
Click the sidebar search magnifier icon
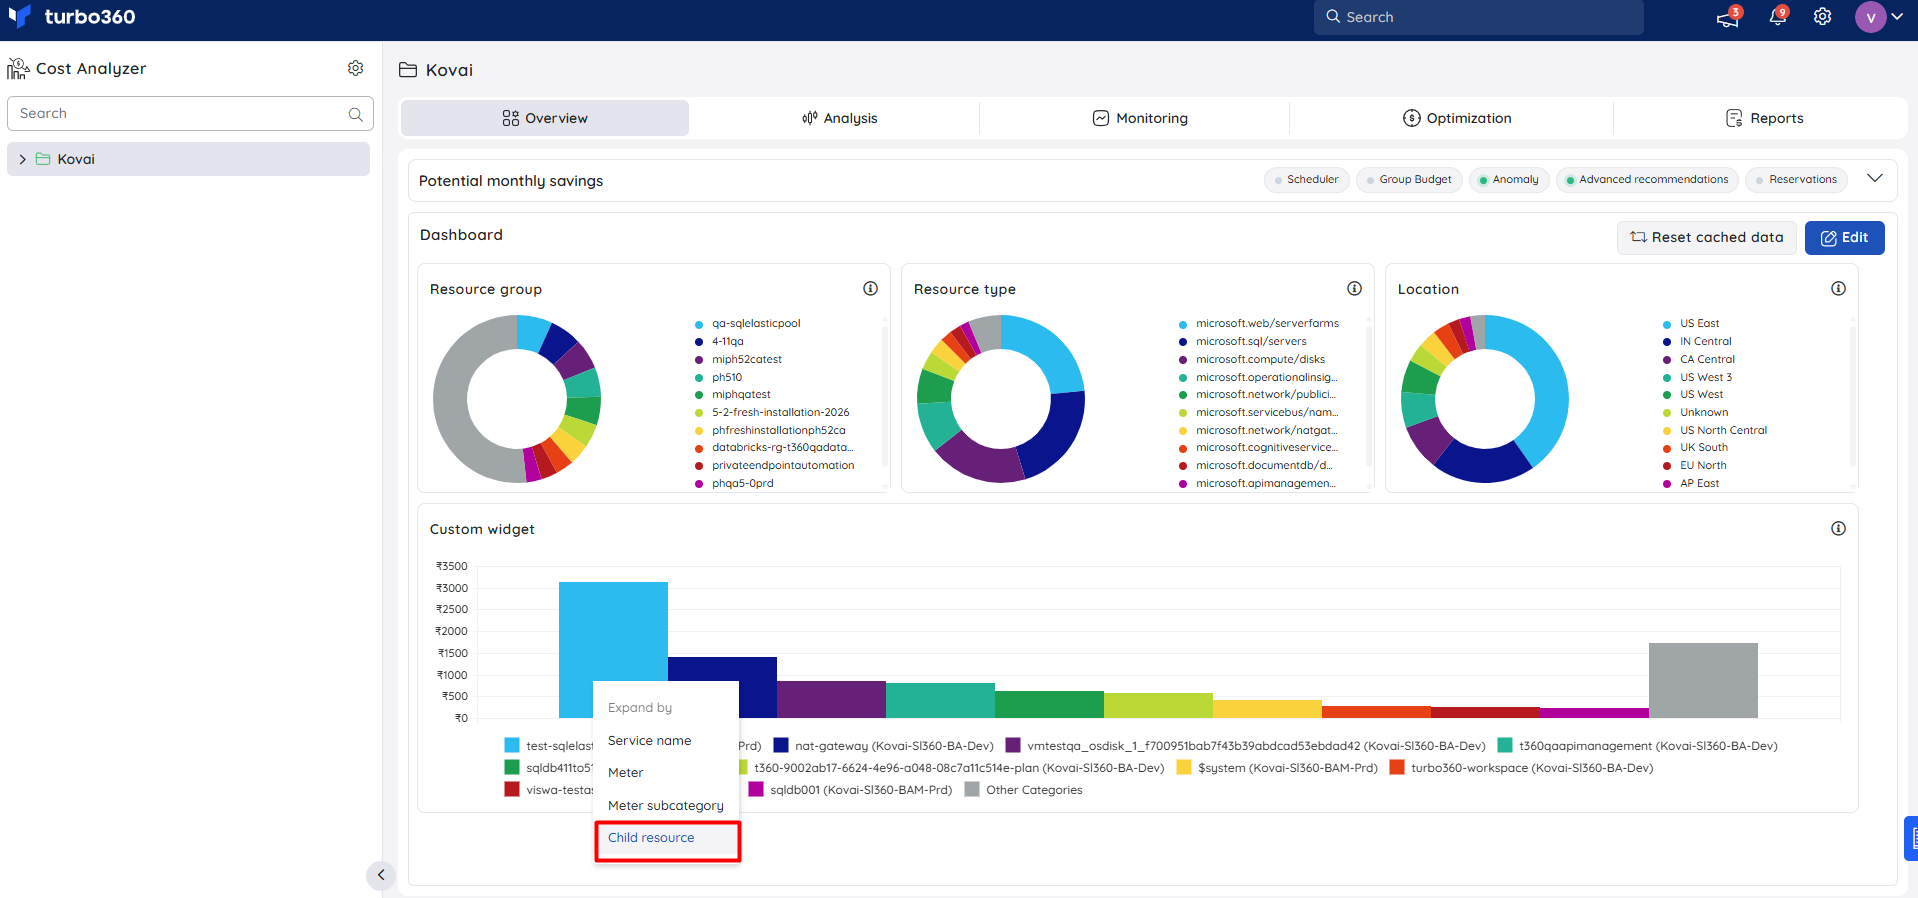pos(355,114)
